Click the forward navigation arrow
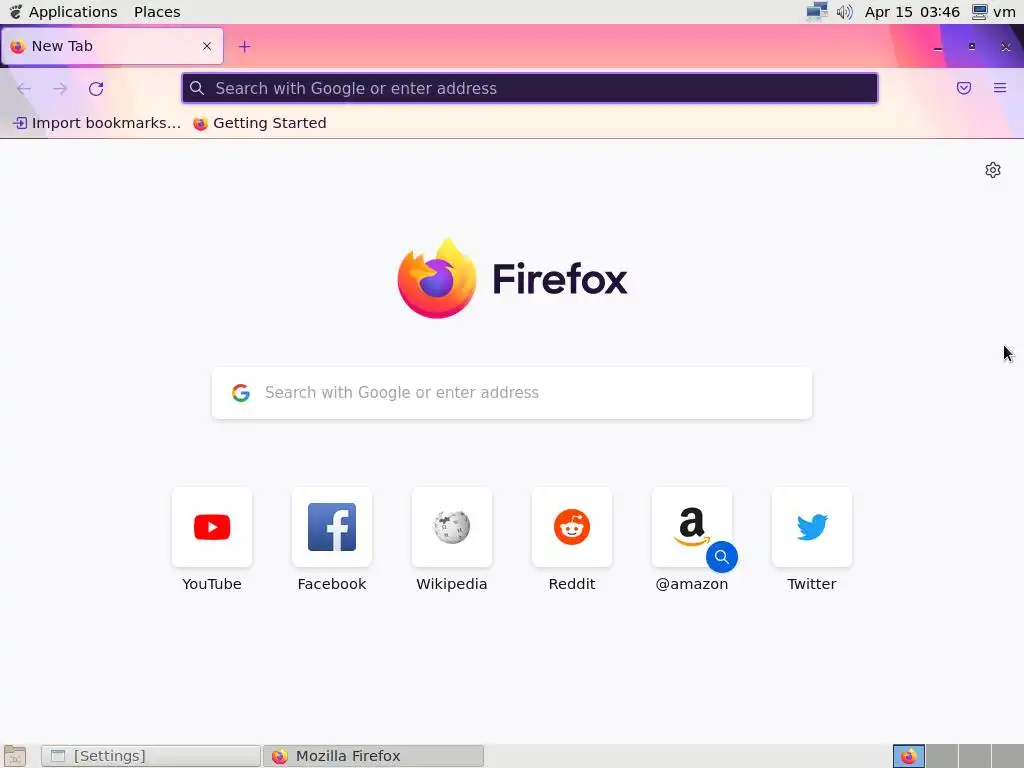Image resolution: width=1024 pixels, height=768 pixels. (x=60, y=89)
